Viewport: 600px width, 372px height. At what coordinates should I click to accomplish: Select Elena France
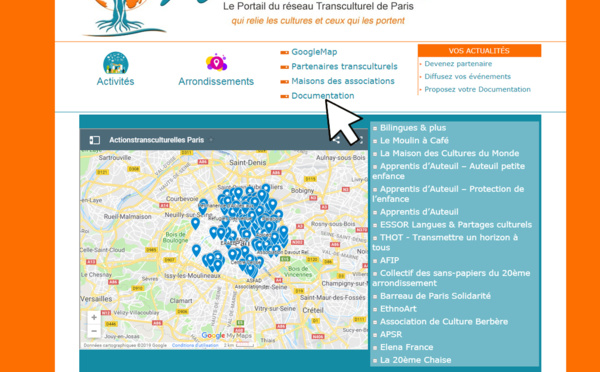pyautogui.click(x=406, y=347)
